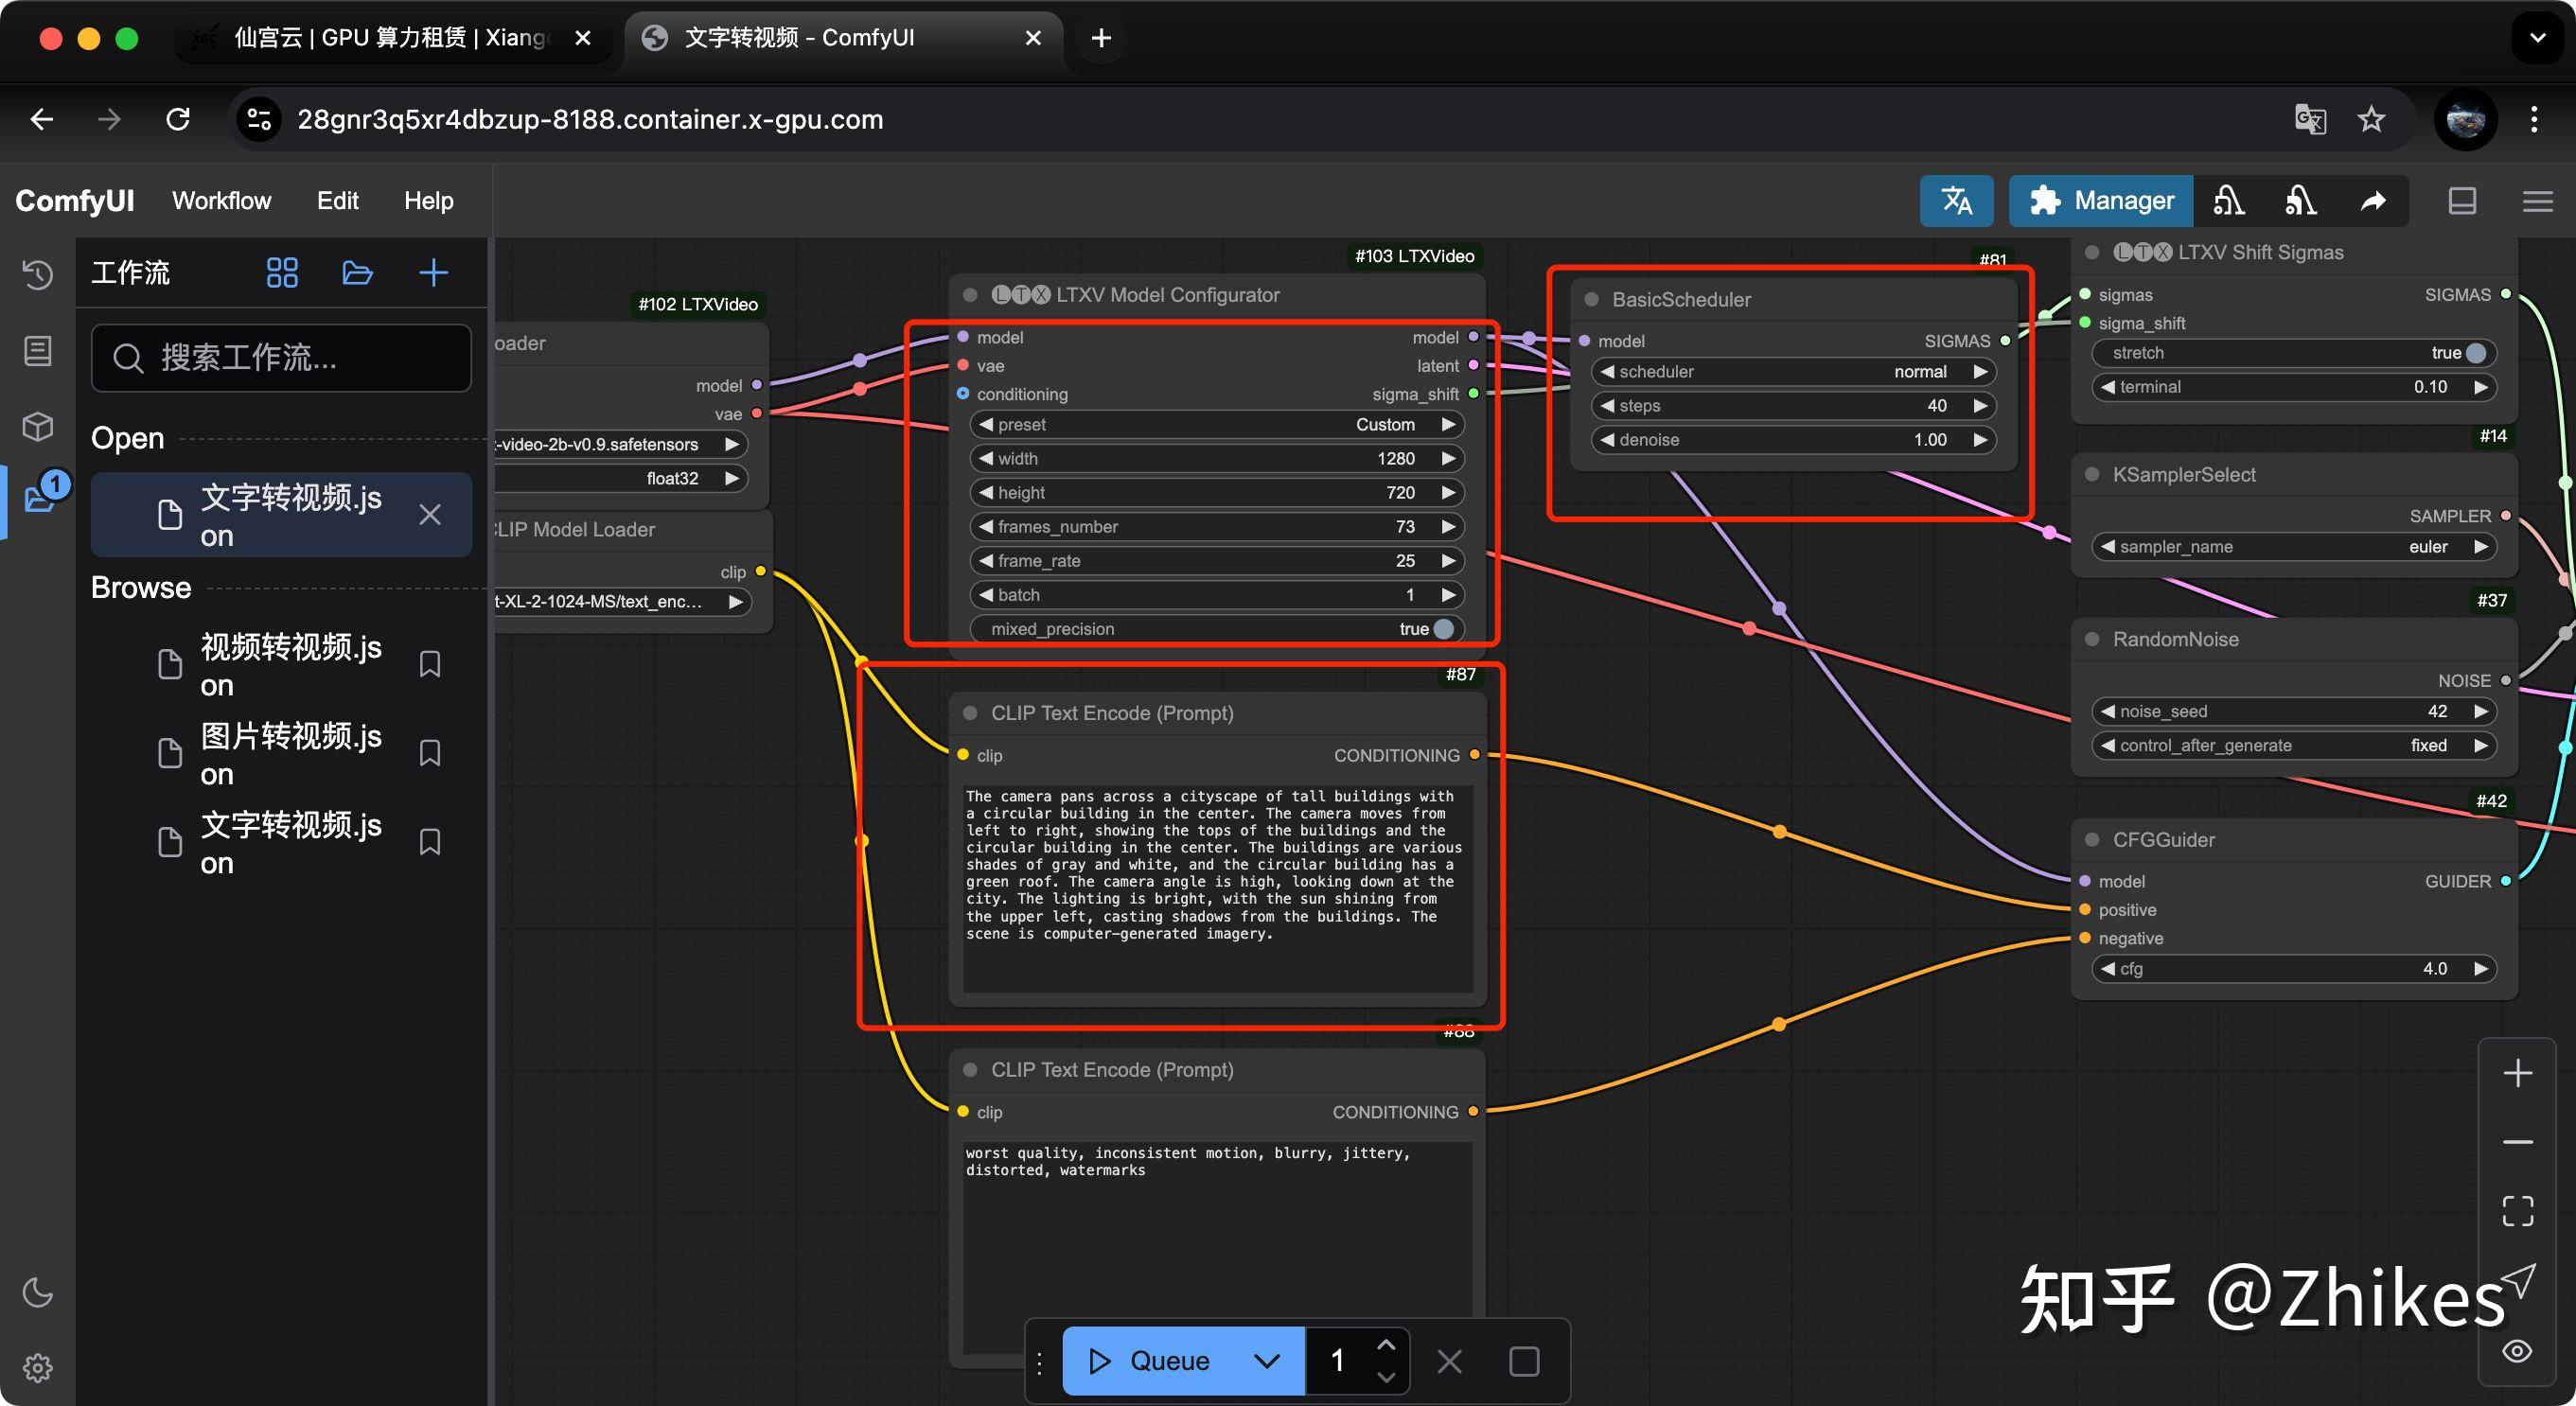2576x1406 pixels.
Task: Collapse LTXV Shift Sigmas node title dot
Action: tap(2092, 253)
